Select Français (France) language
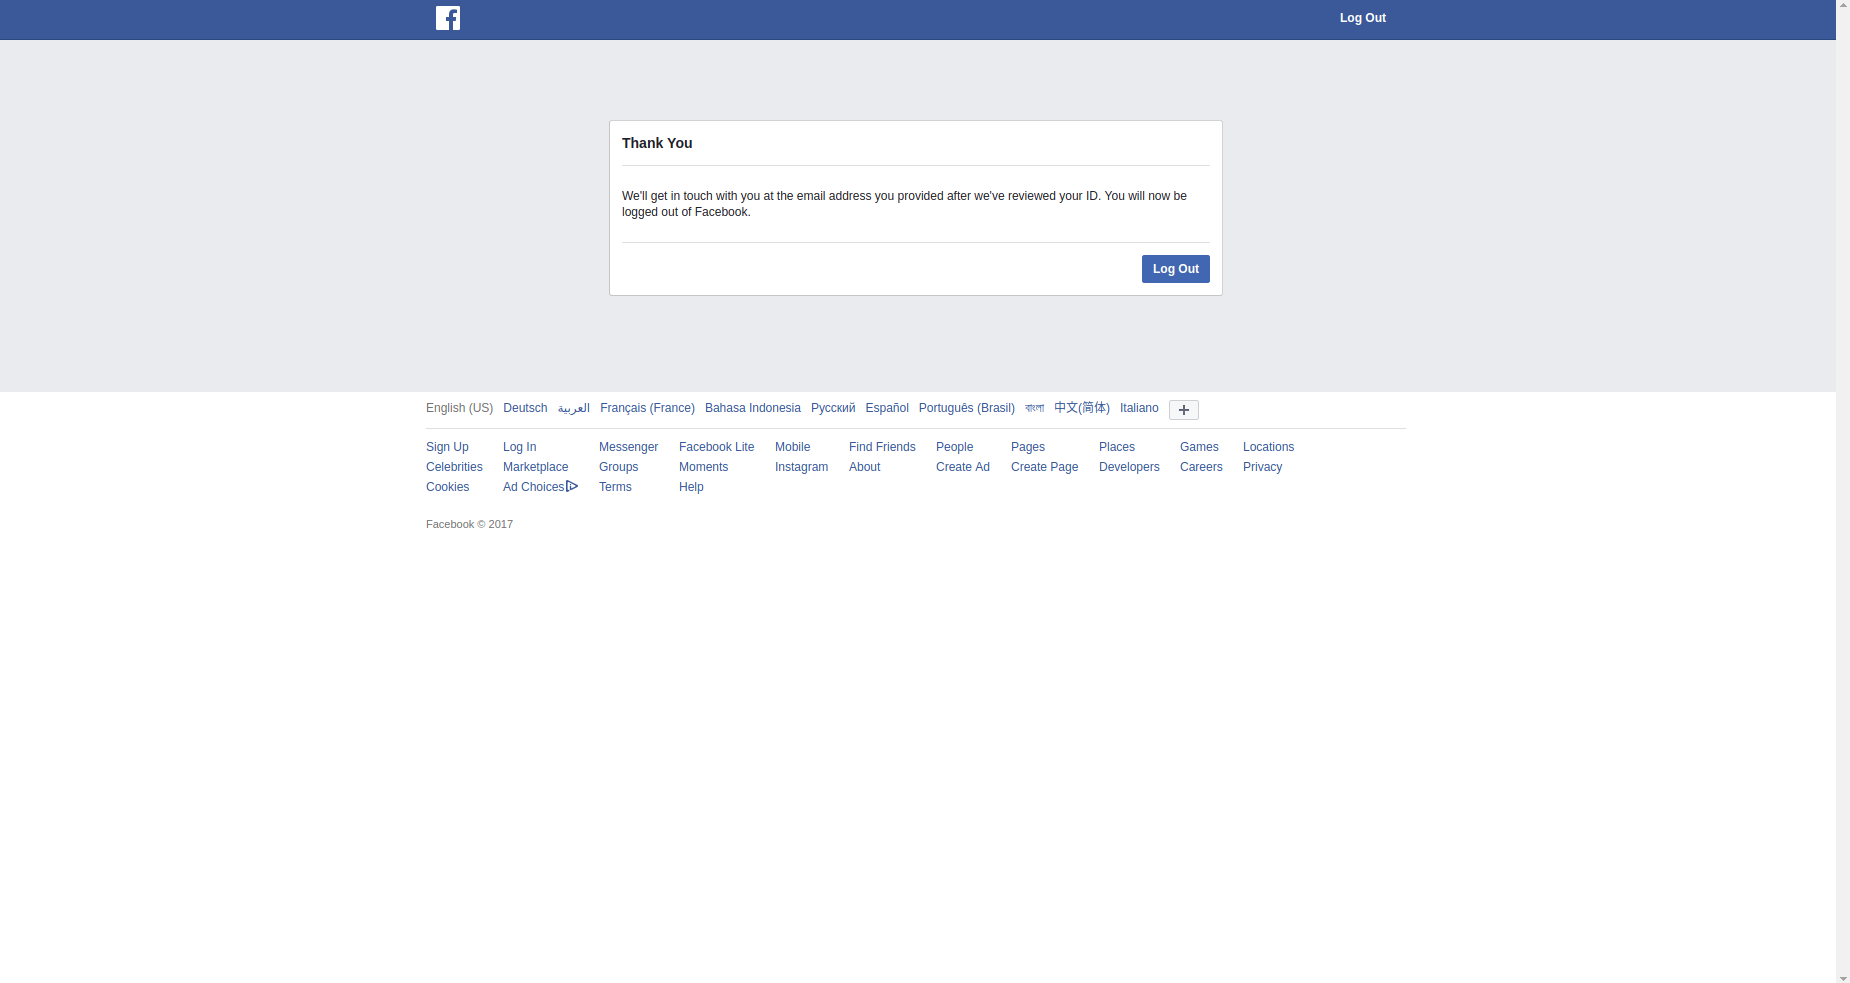 [647, 408]
